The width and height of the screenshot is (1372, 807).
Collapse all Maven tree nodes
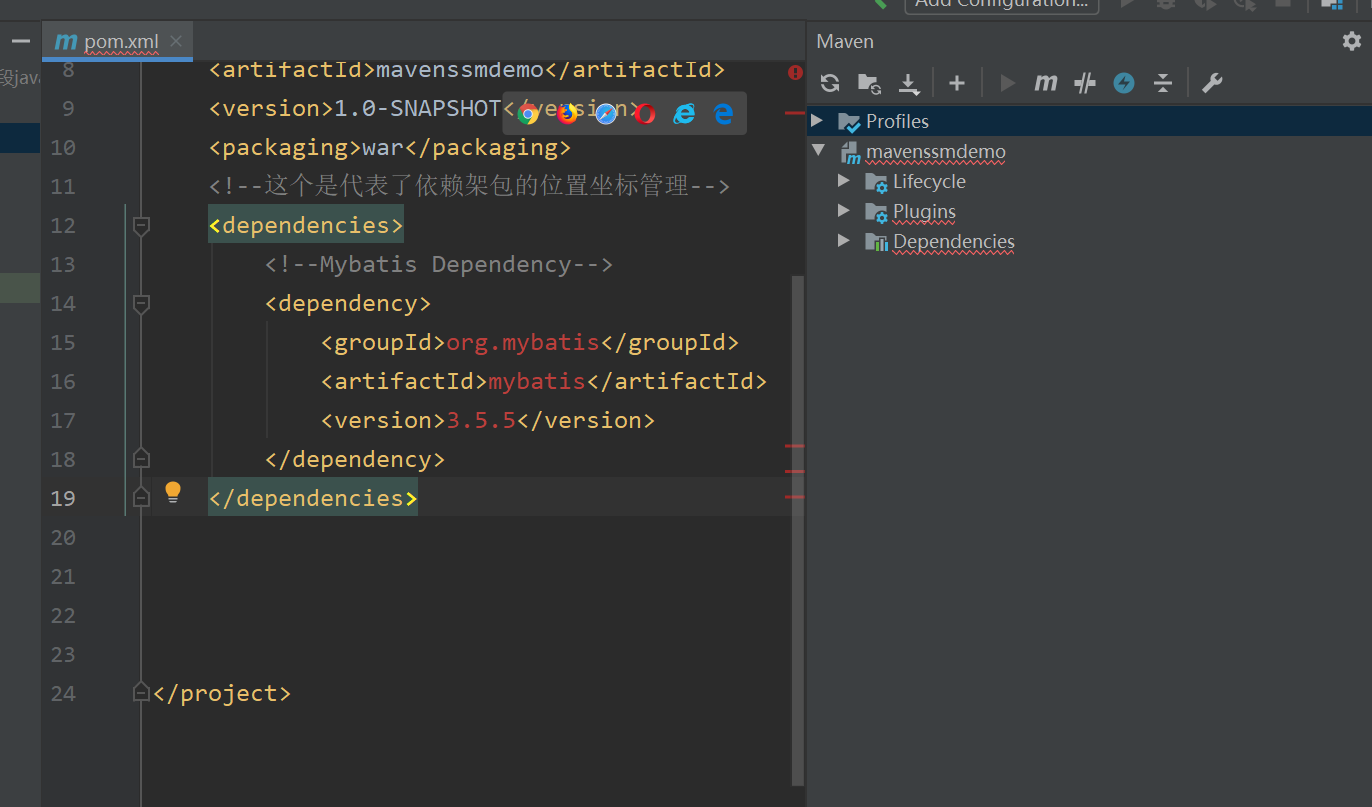tap(1162, 83)
